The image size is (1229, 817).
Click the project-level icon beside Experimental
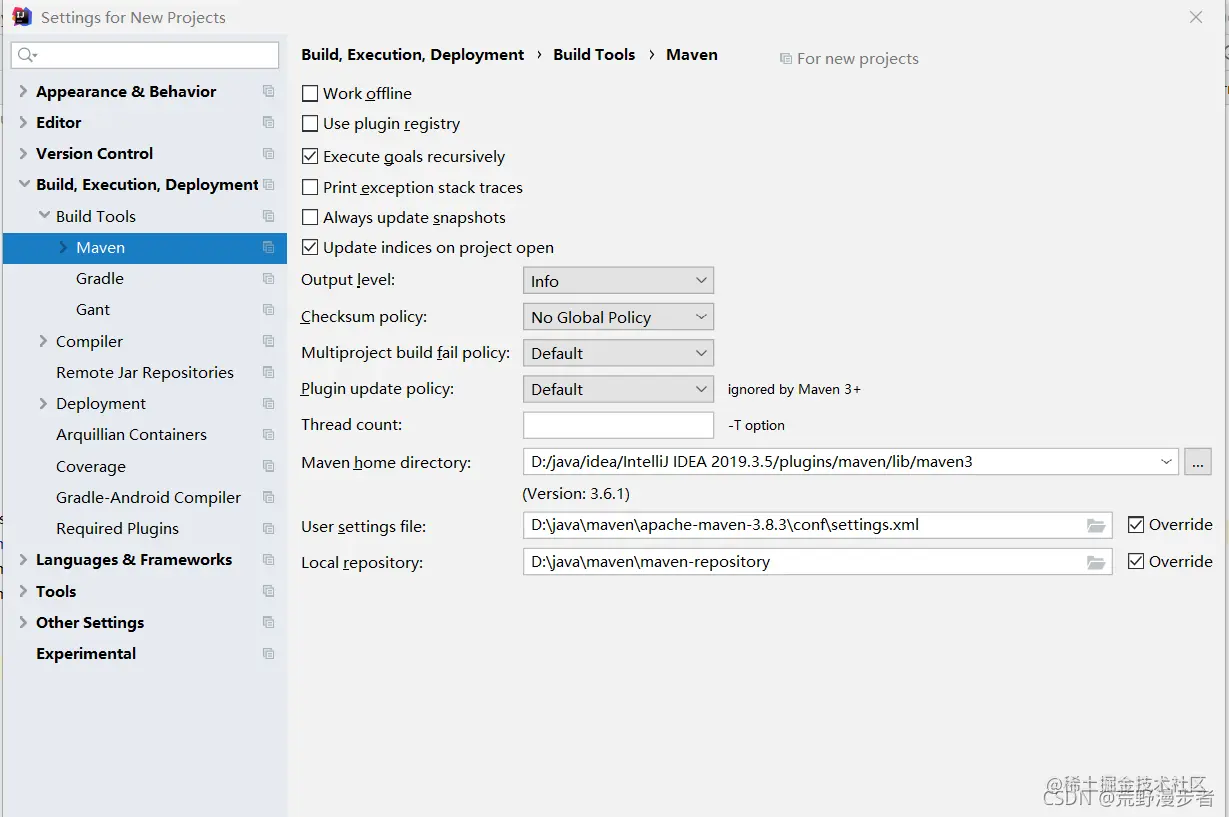[268, 653]
